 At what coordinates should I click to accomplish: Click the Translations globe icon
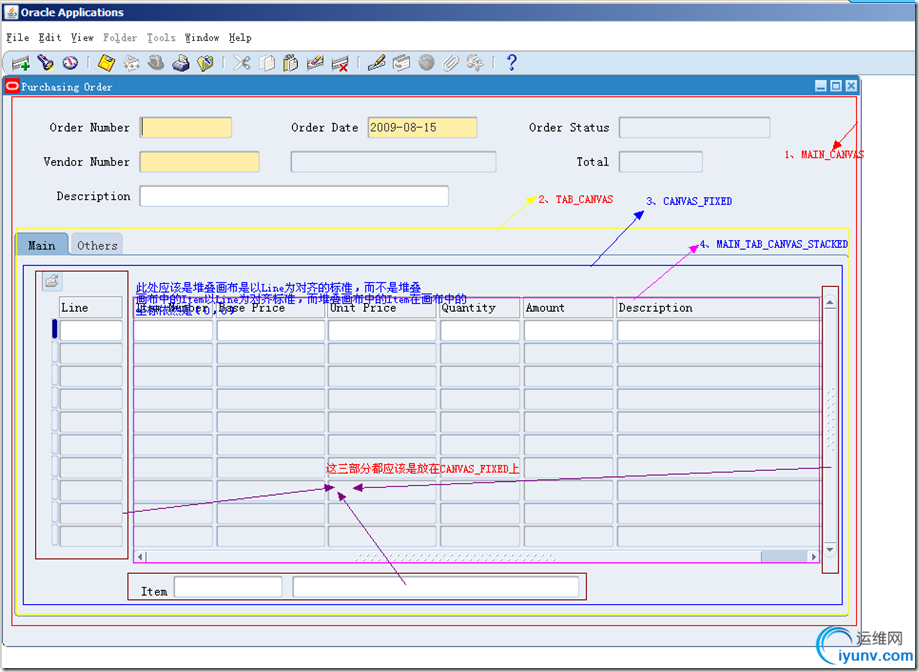pos(426,63)
